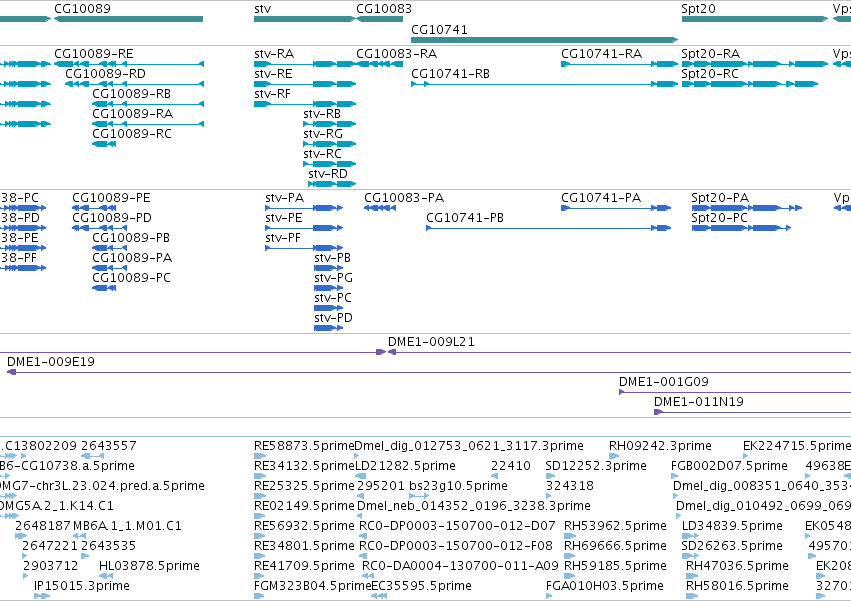The image size is (851, 601).
Task: Click the stv-PA protein
Action: tap(304, 208)
